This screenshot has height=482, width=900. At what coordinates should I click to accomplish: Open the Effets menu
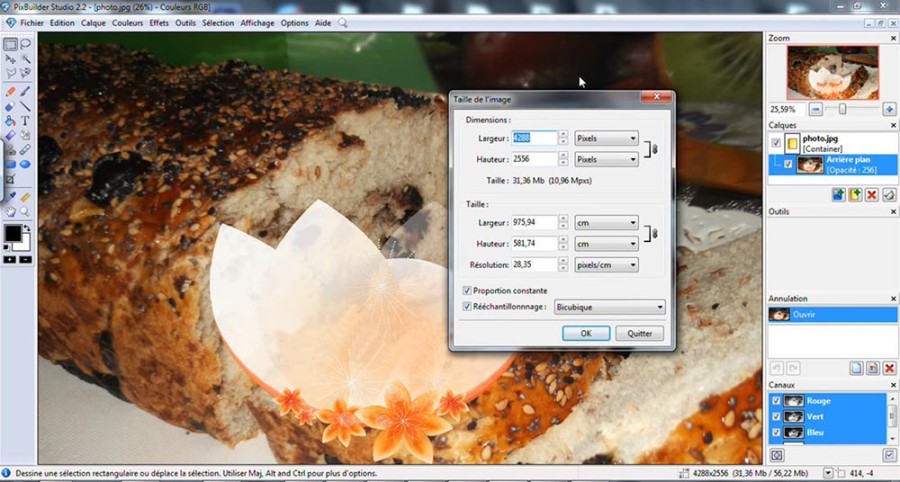tap(159, 23)
